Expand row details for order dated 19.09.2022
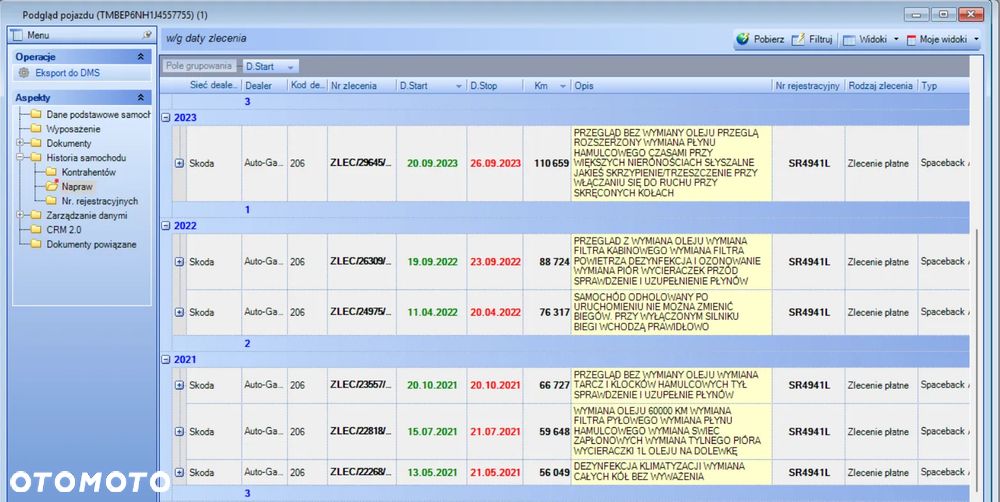The width and height of the screenshot is (1000, 502). [179, 262]
